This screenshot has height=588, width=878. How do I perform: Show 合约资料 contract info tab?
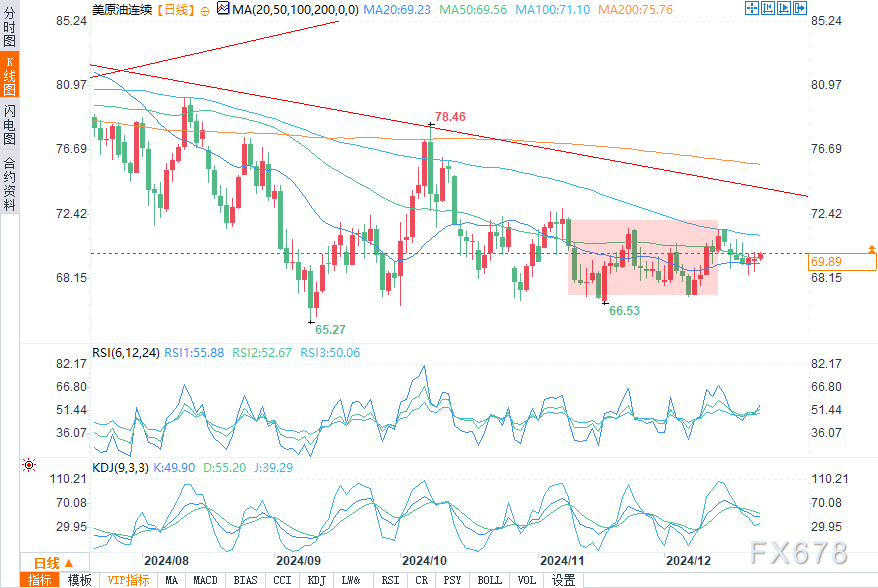9,184
